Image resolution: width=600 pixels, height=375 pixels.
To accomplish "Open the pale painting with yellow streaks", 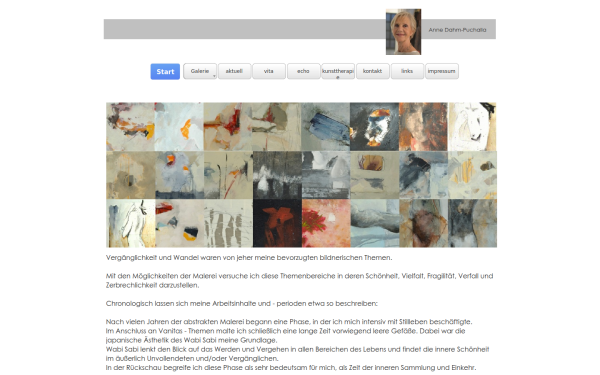I will pos(473,175).
